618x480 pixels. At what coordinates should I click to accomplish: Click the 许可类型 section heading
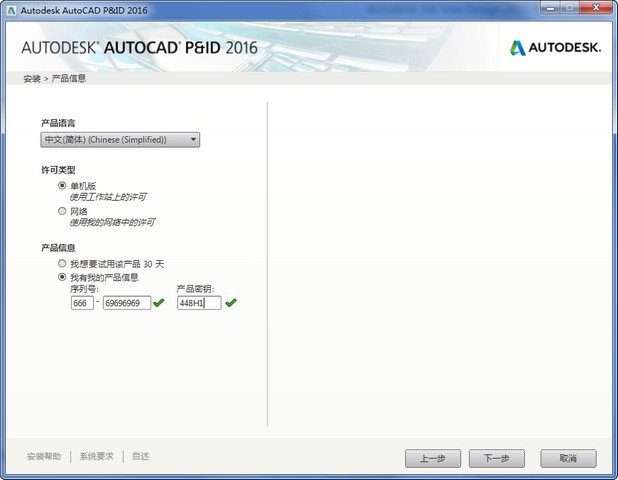click(x=58, y=170)
